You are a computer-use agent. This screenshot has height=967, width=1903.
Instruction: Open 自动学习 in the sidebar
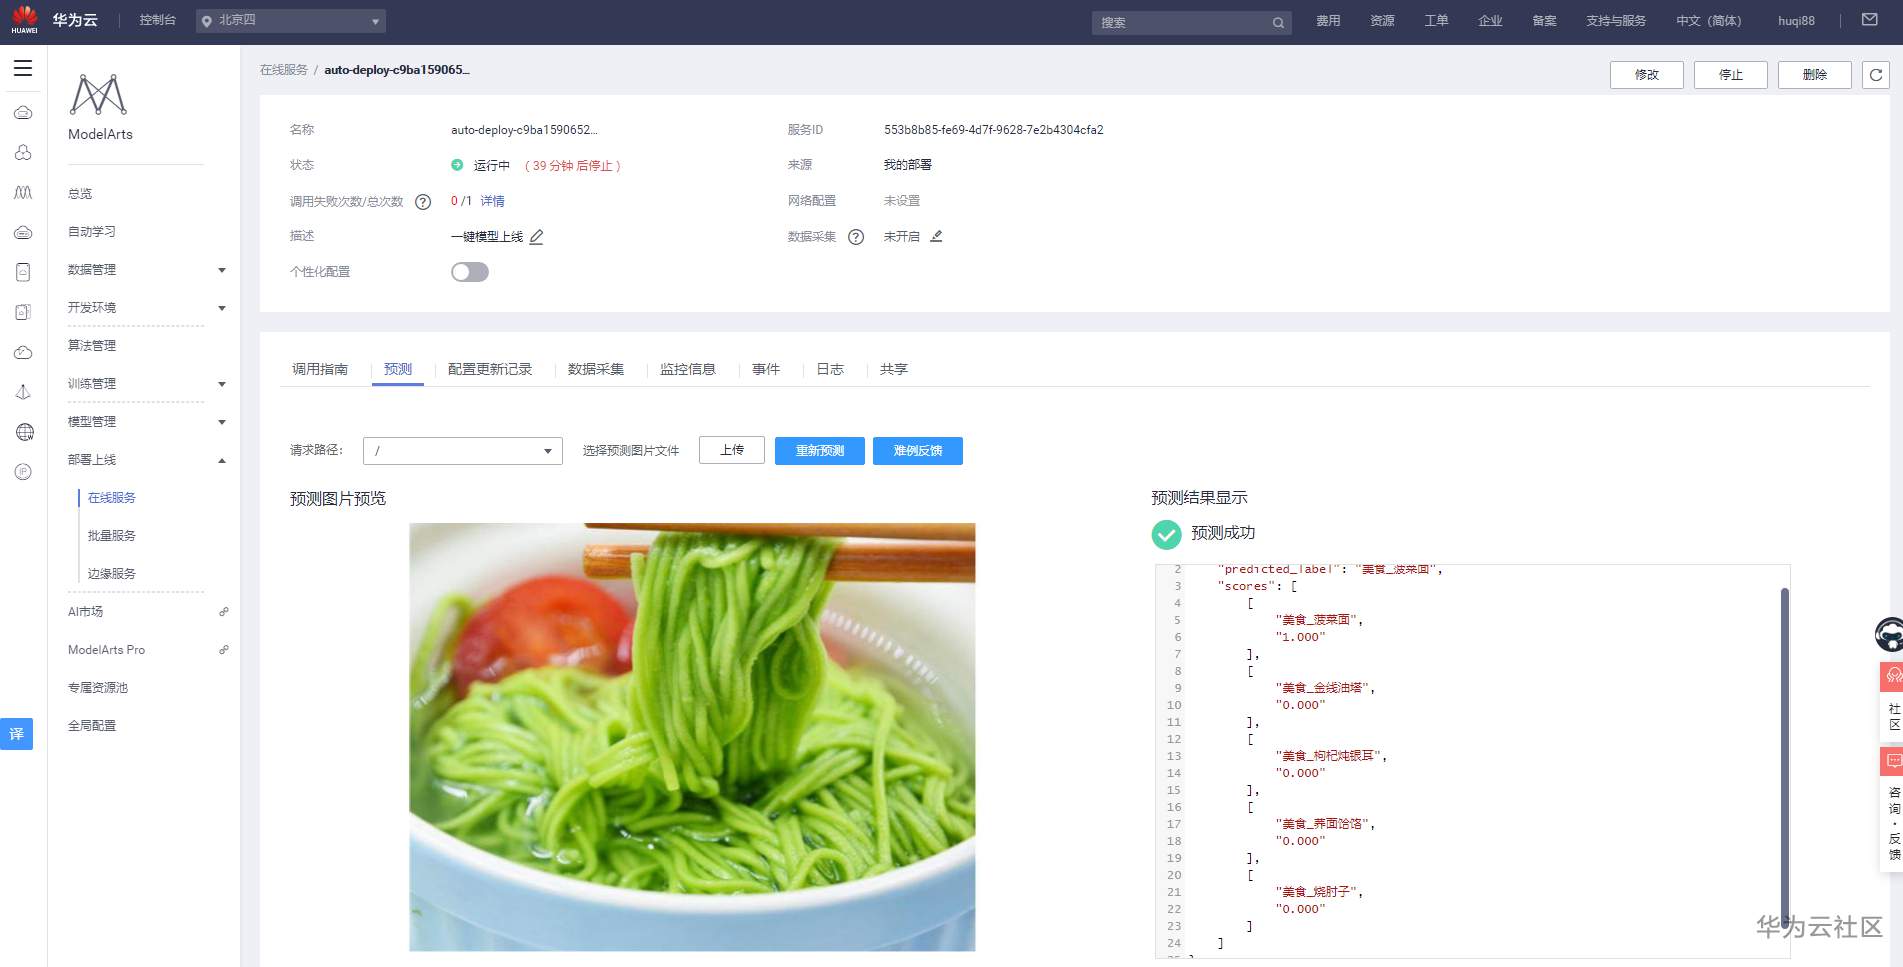pyautogui.click(x=92, y=232)
